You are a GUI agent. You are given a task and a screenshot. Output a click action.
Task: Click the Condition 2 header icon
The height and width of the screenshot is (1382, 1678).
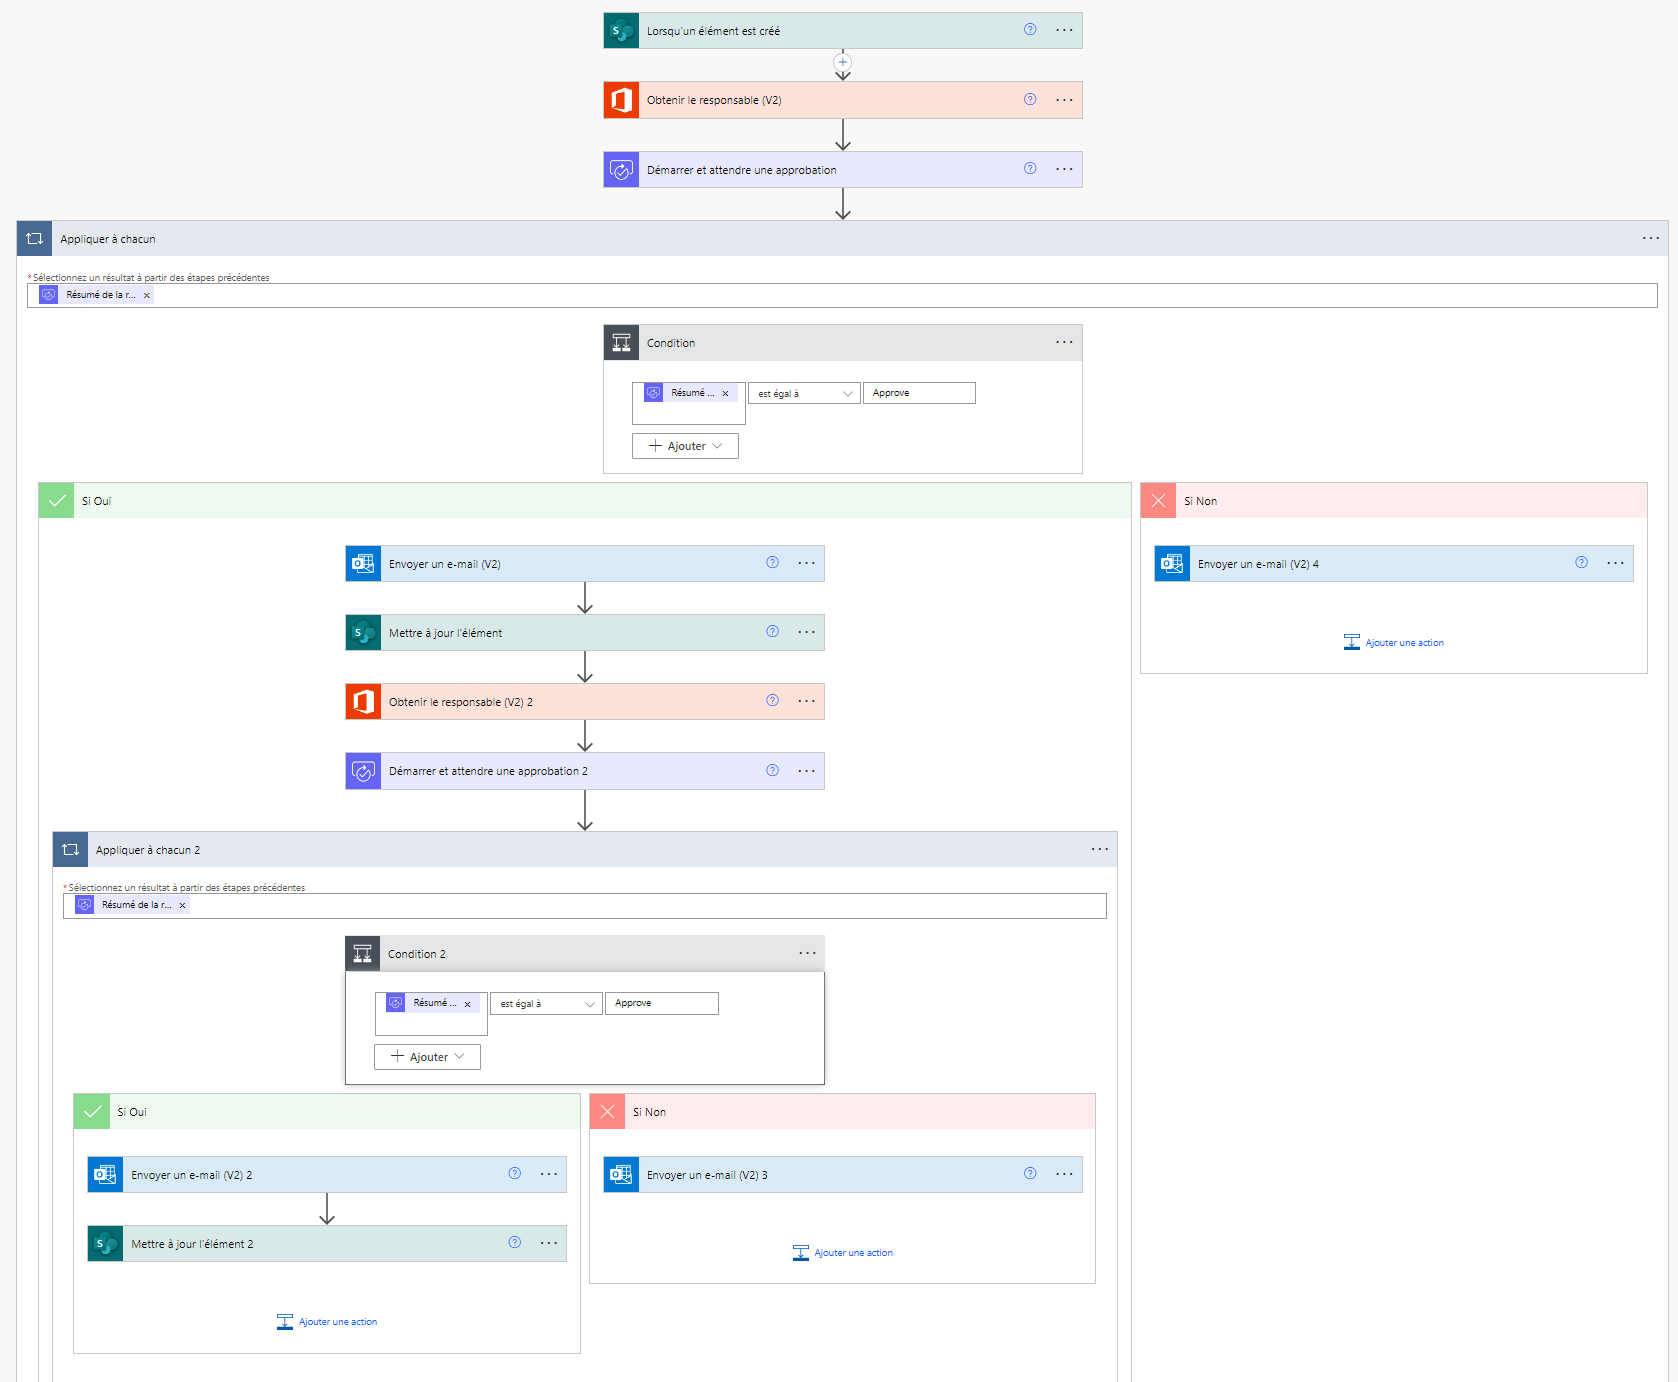click(363, 954)
